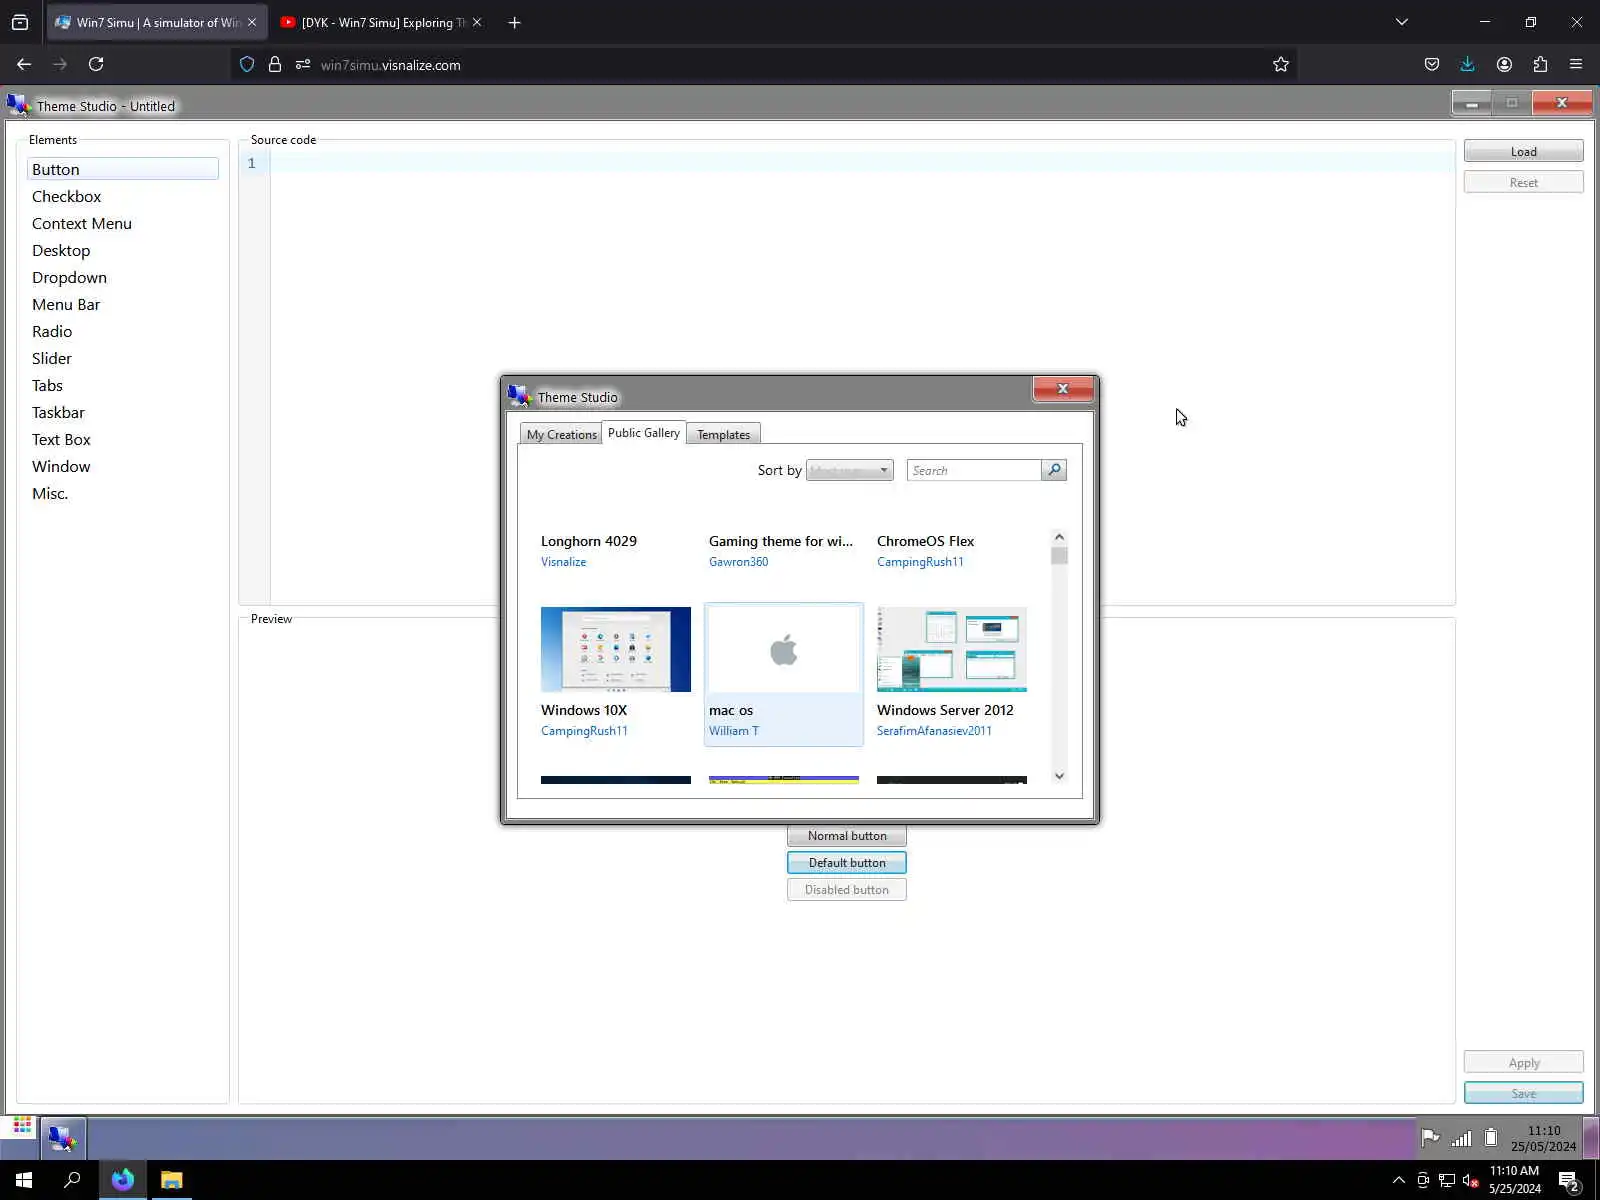1600x1200 pixels.
Task: Choose Dropdown in the Elements list
Action: 123,277
